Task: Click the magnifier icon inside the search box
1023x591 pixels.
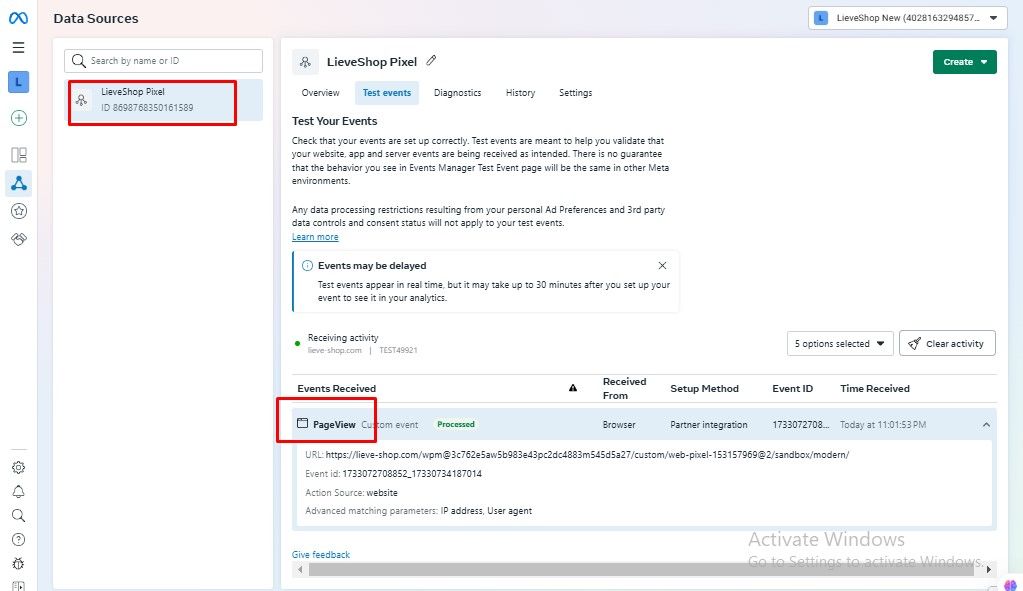Action: coord(79,61)
